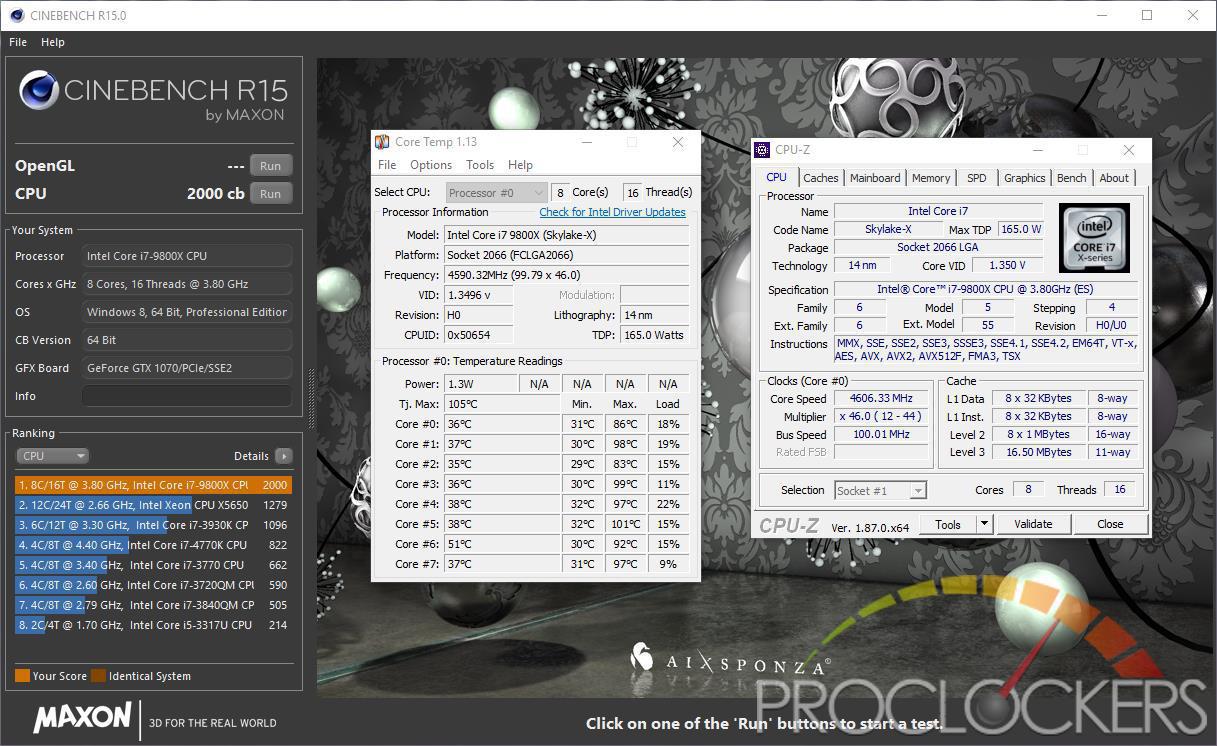
Task: Select the CPU tab in CPU-Z
Action: (776, 177)
